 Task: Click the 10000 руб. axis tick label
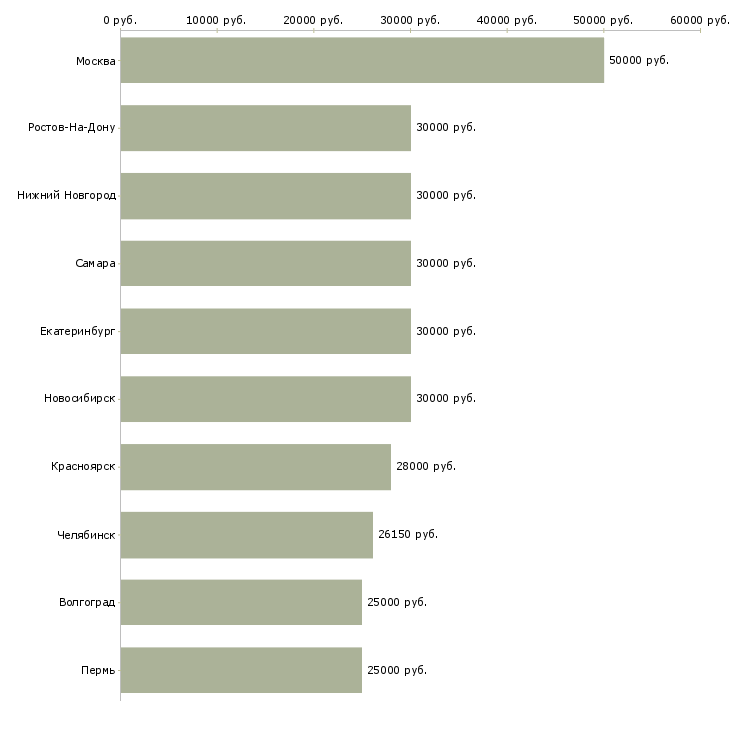click(216, 20)
